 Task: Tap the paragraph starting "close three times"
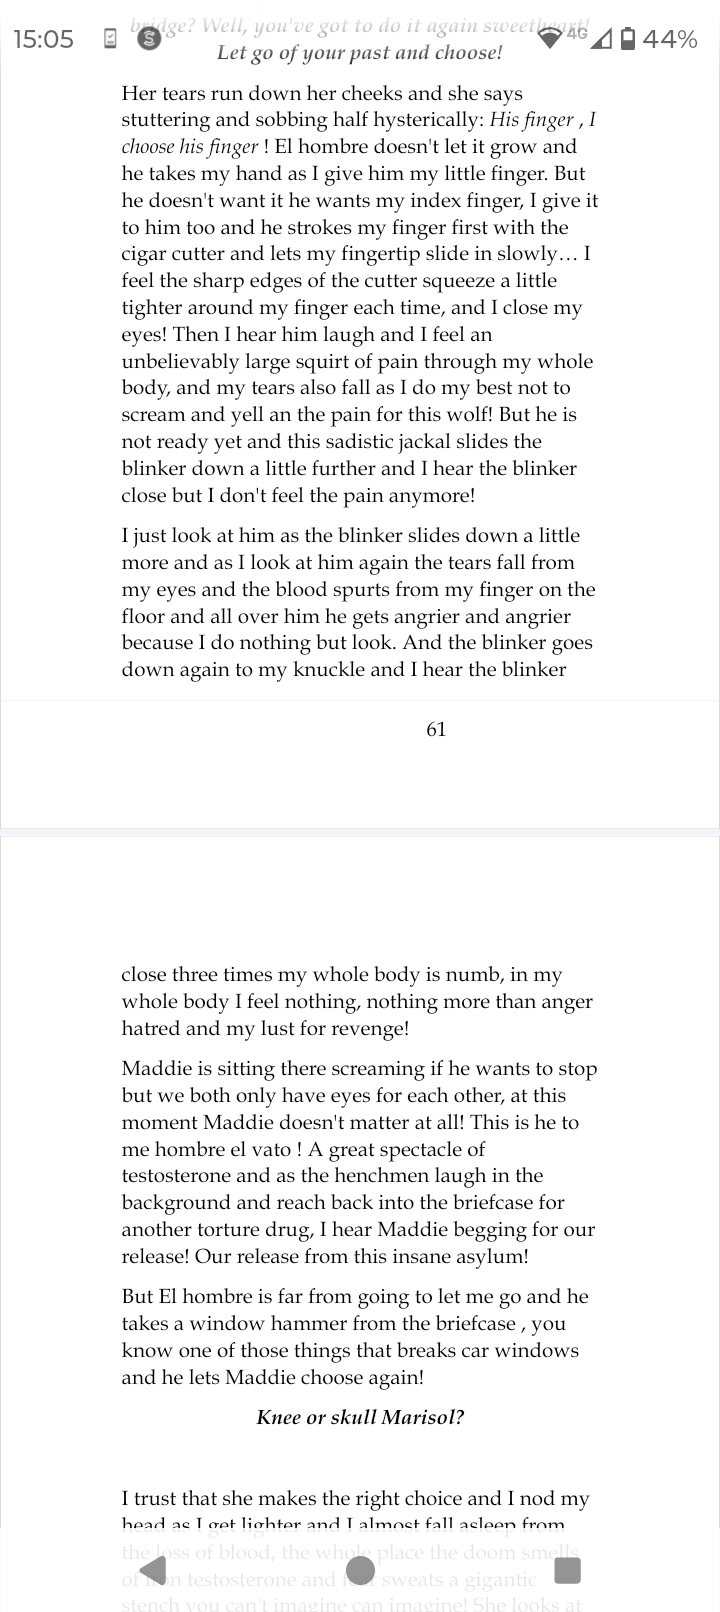point(360,1001)
